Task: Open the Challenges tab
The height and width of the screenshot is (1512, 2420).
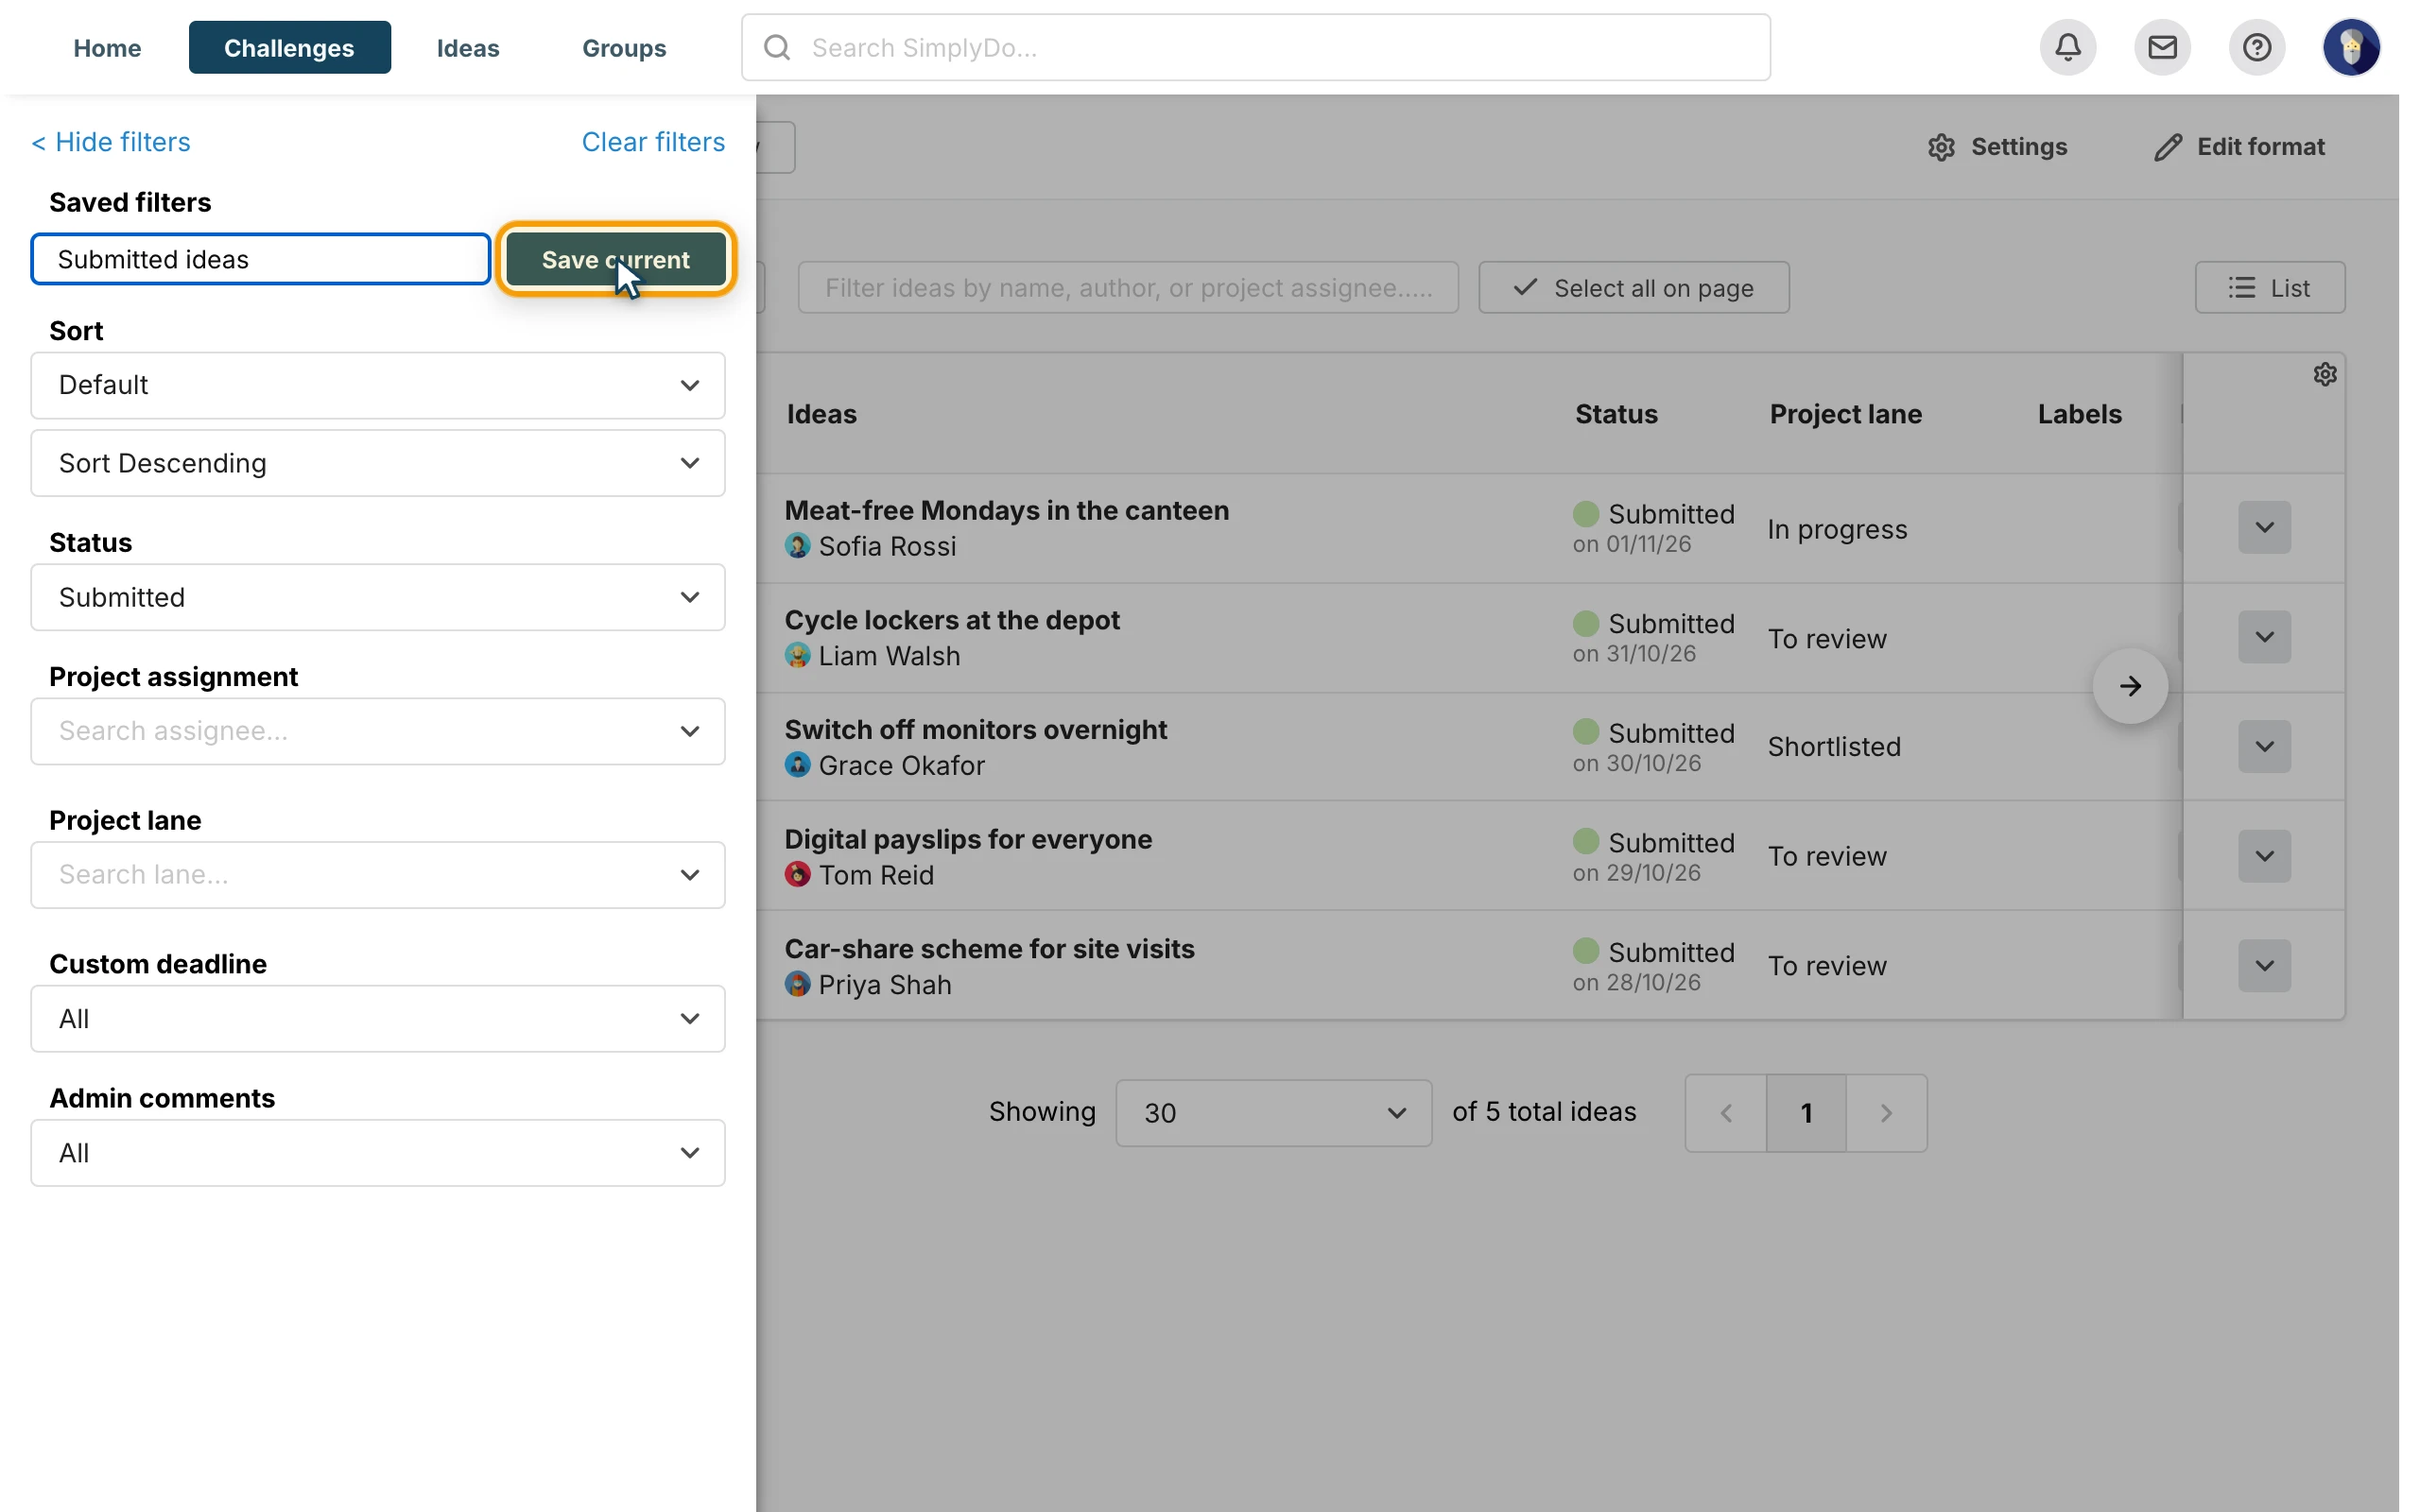Action: click(x=289, y=47)
